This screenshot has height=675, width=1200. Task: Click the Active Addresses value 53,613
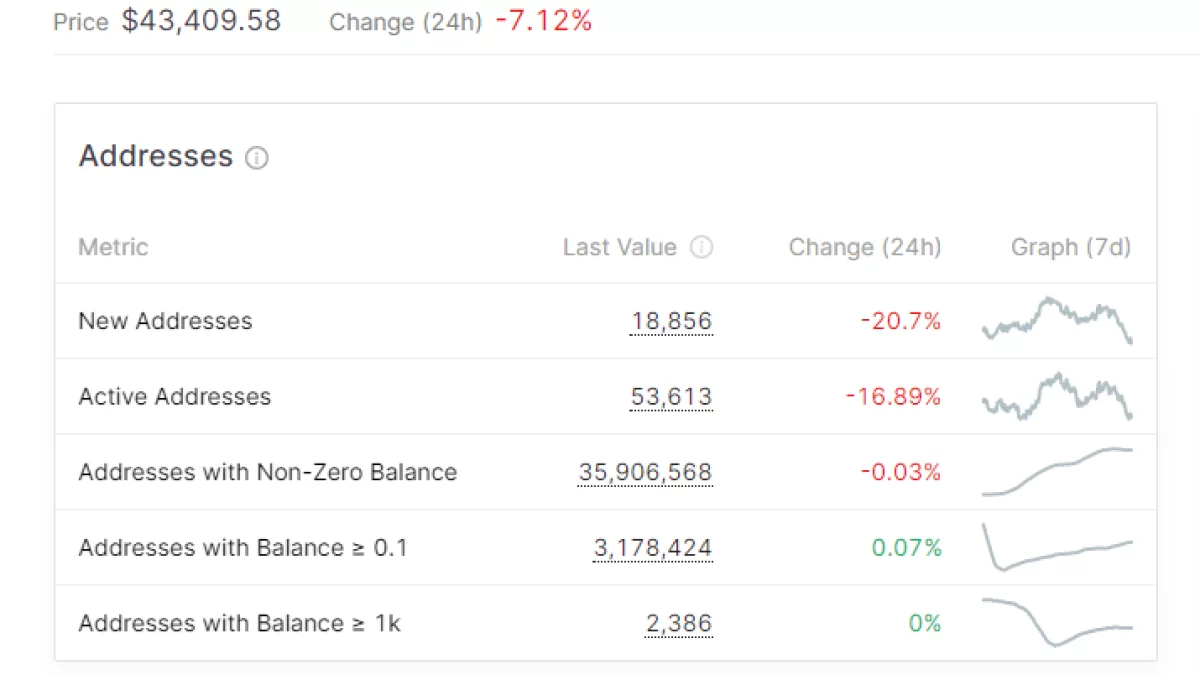pyautogui.click(x=671, y=397)
